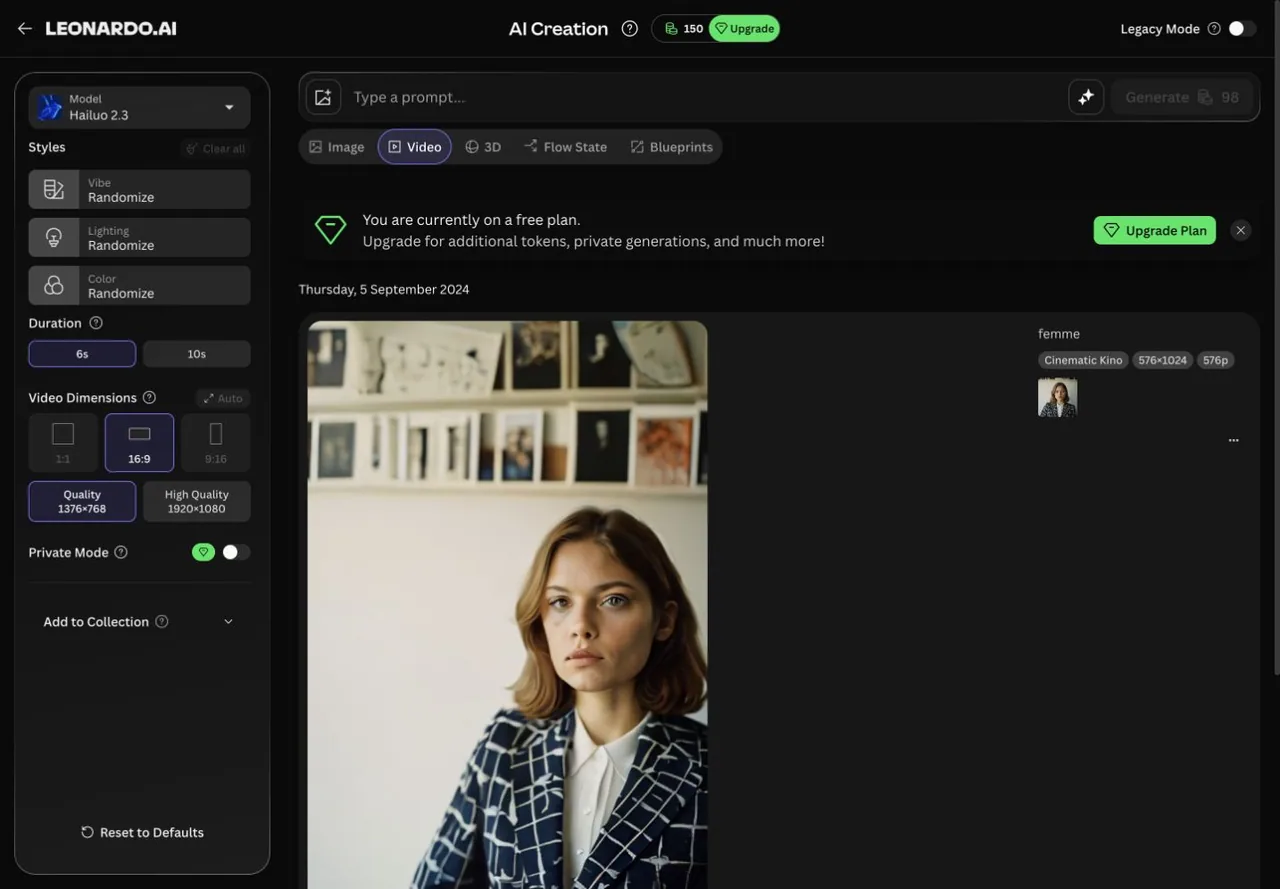This screenshot has width=1280, height=889.
Task: Click the prompt enhance sparkle icon
Action: click(x=1086, y=97)
